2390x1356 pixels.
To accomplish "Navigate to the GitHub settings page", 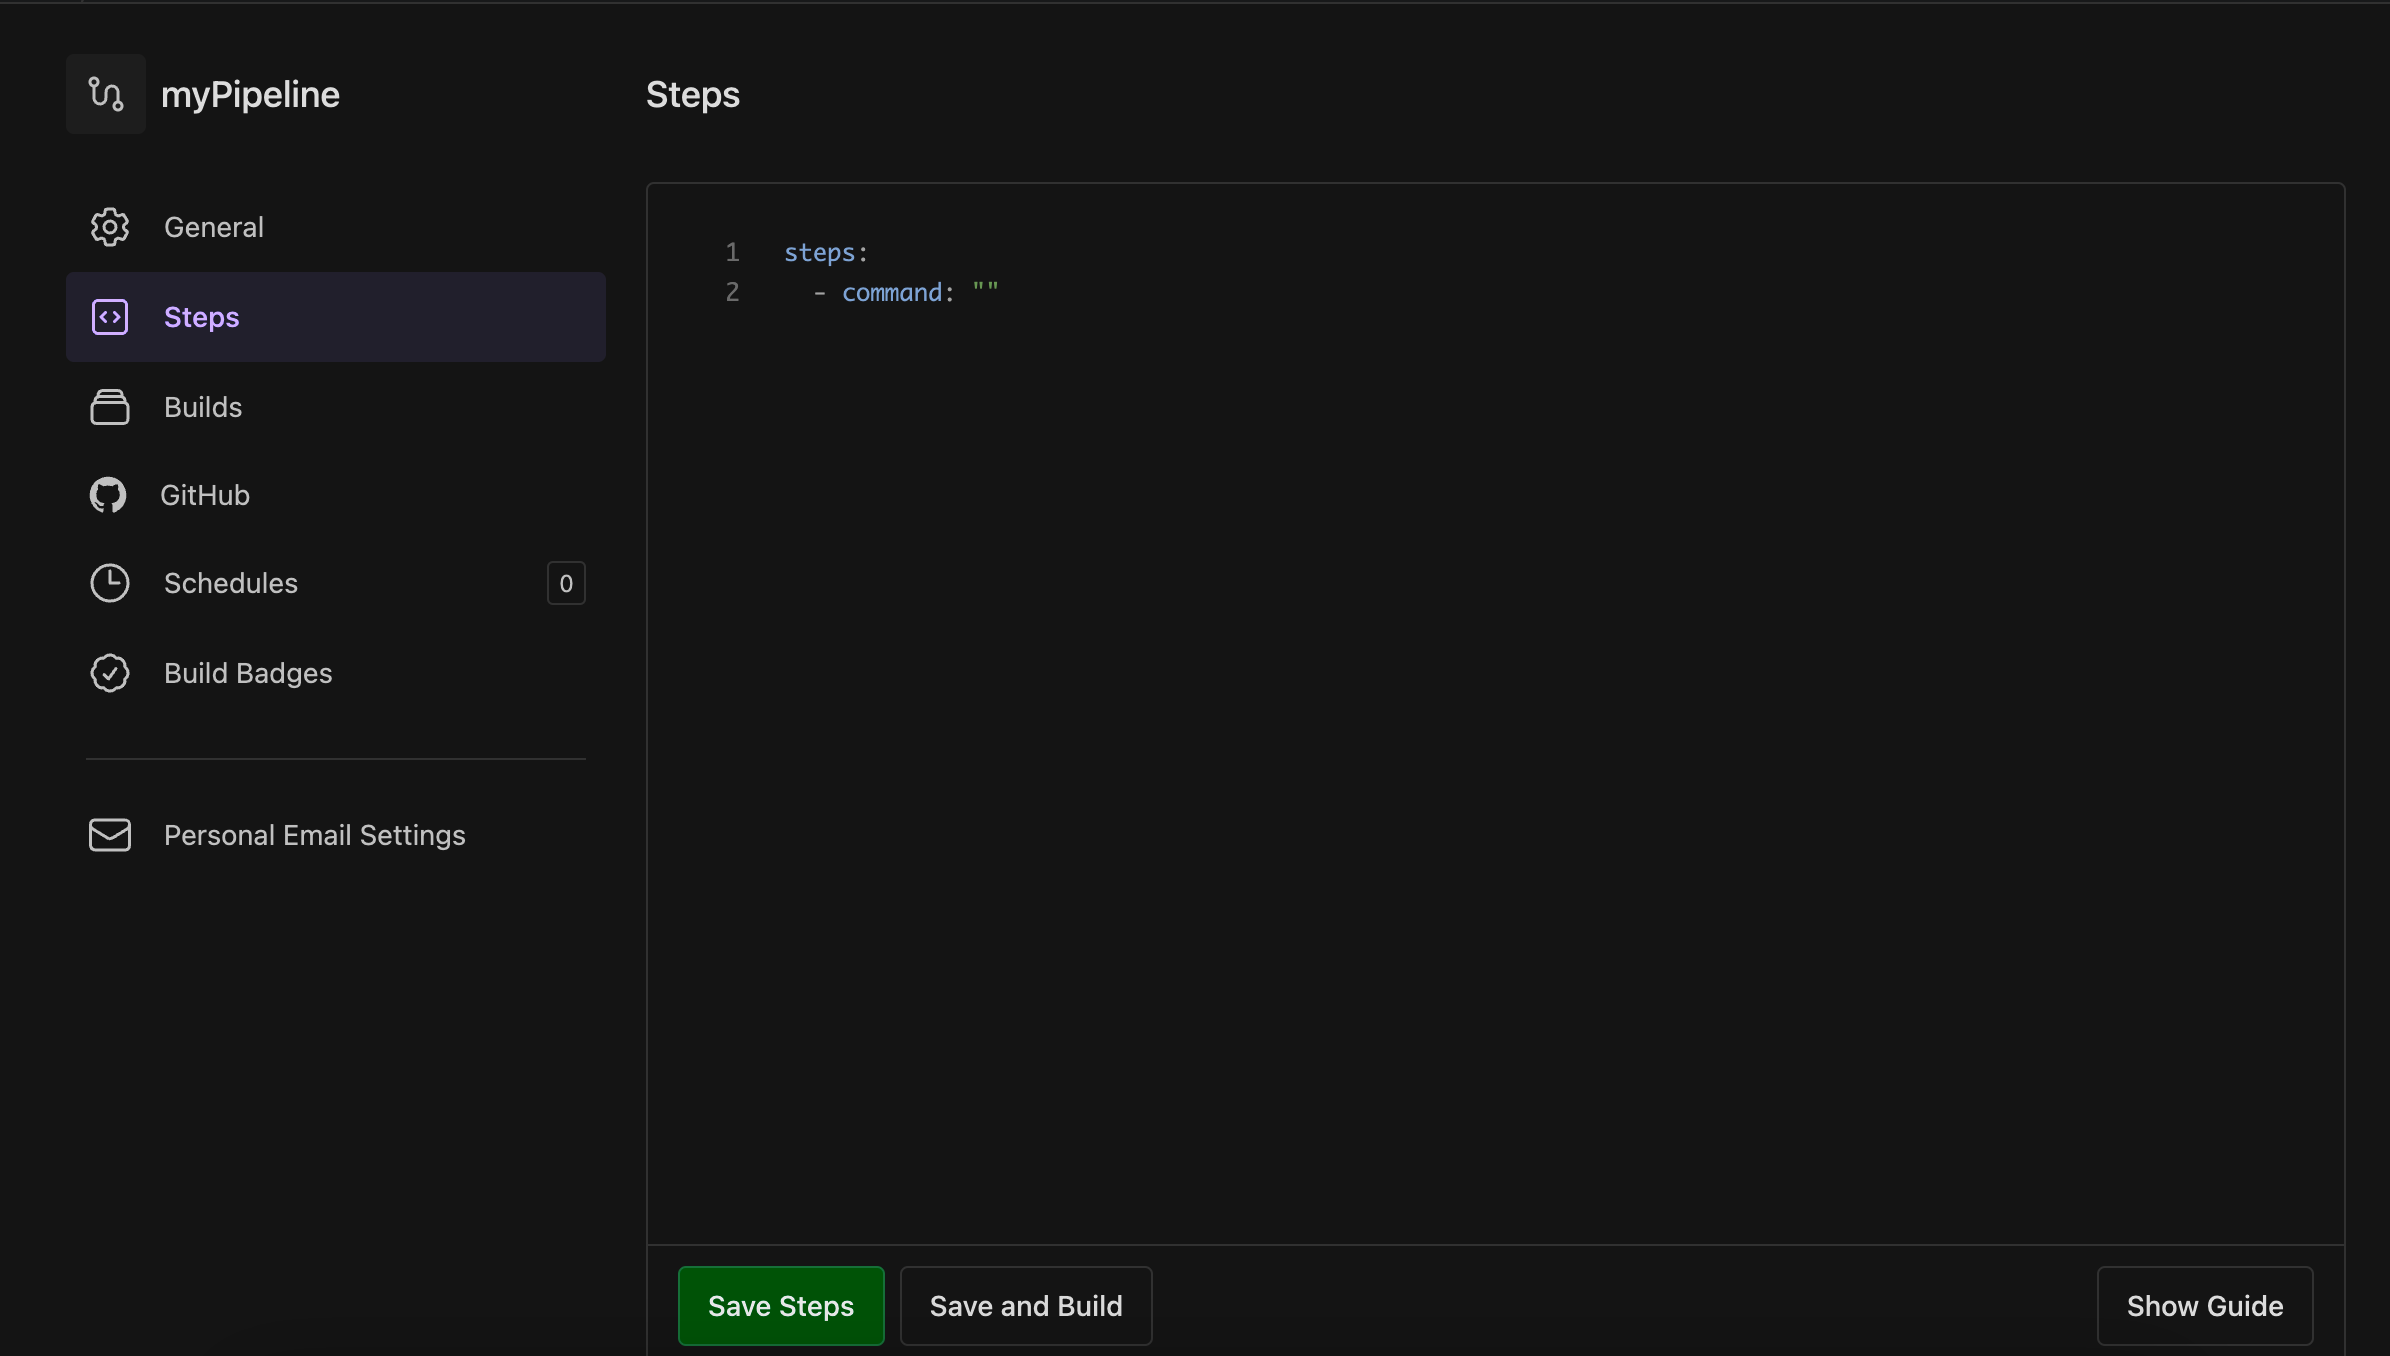I will point(206,494).
